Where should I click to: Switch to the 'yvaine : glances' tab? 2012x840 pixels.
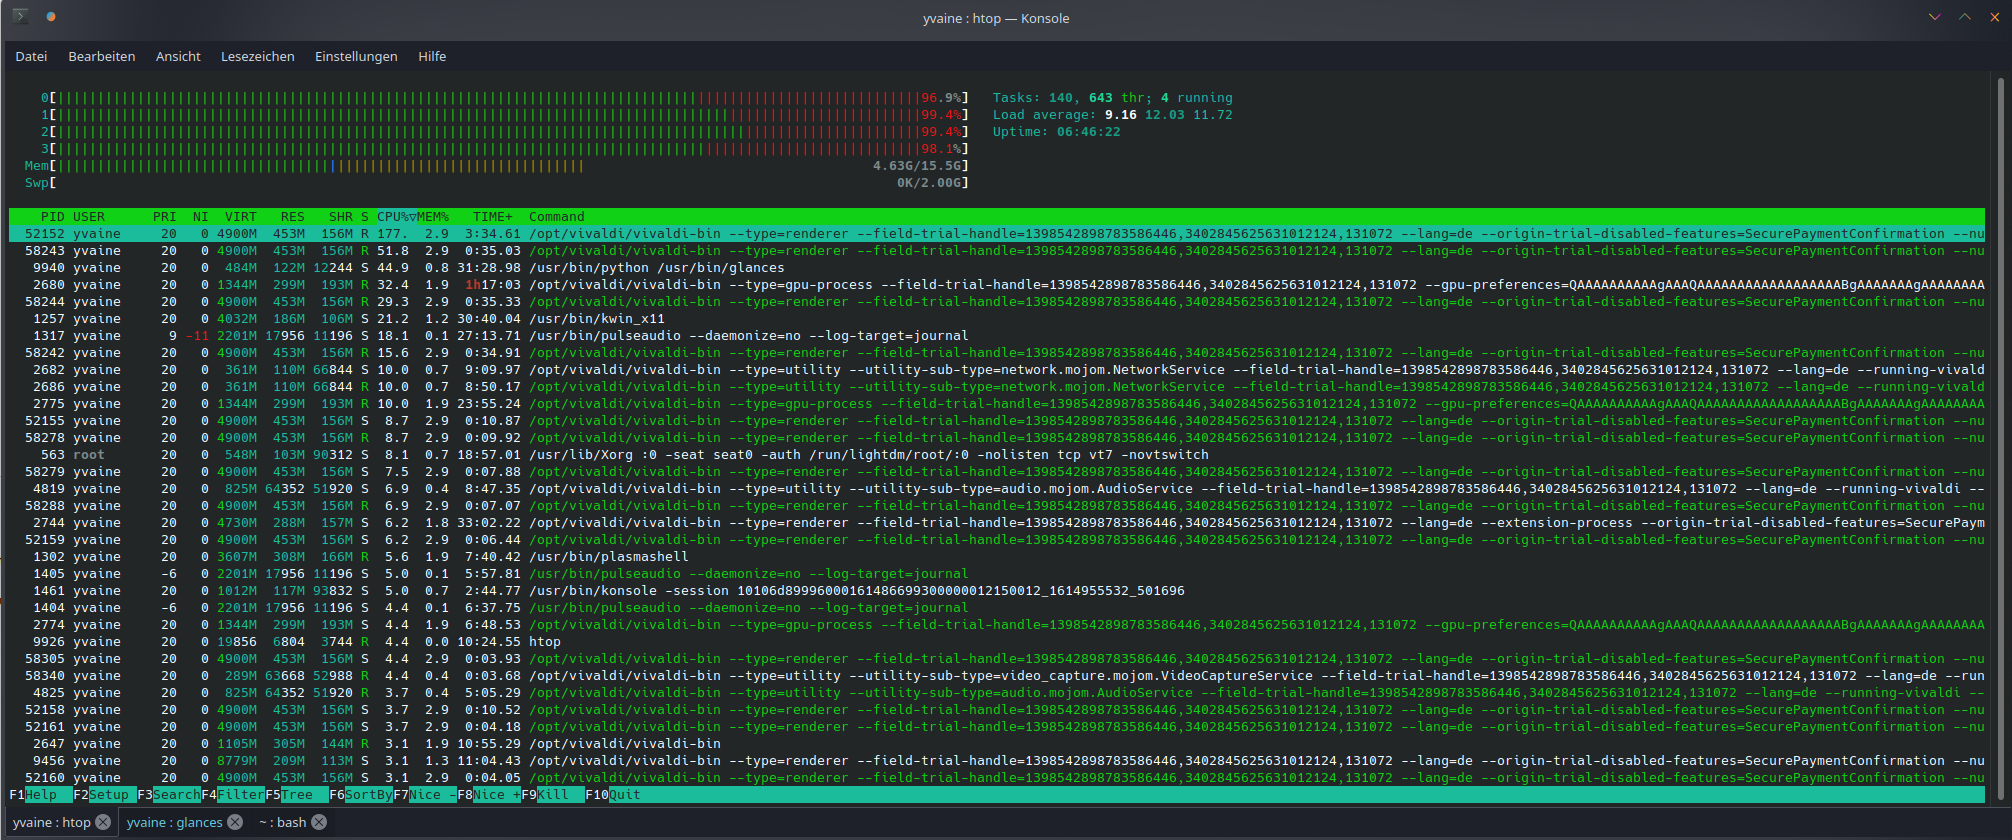click(x=175, y=822)
